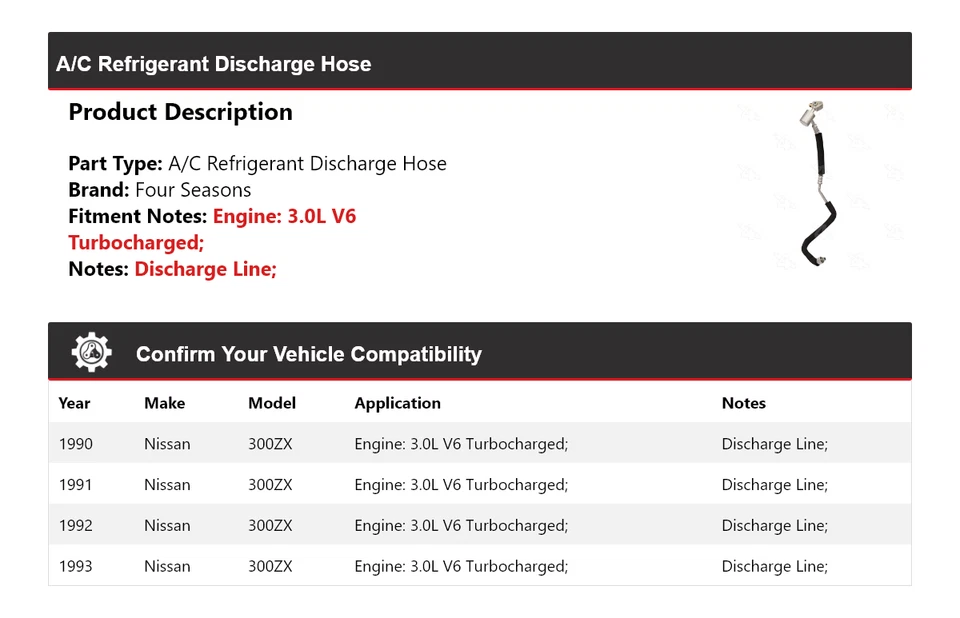960x618 pixels.
Task: Click the red Discharge Line; note text
Action: [x=205, y=268]
